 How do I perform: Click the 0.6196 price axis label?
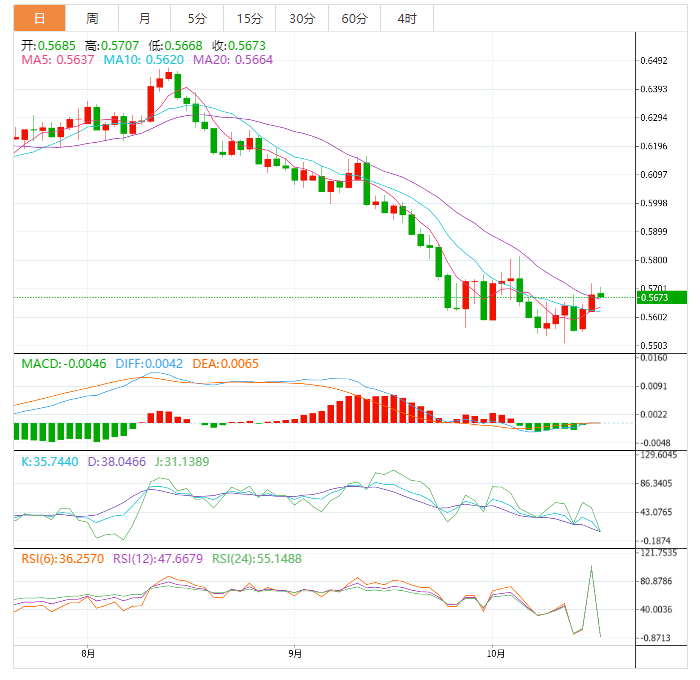pos(654,146)
